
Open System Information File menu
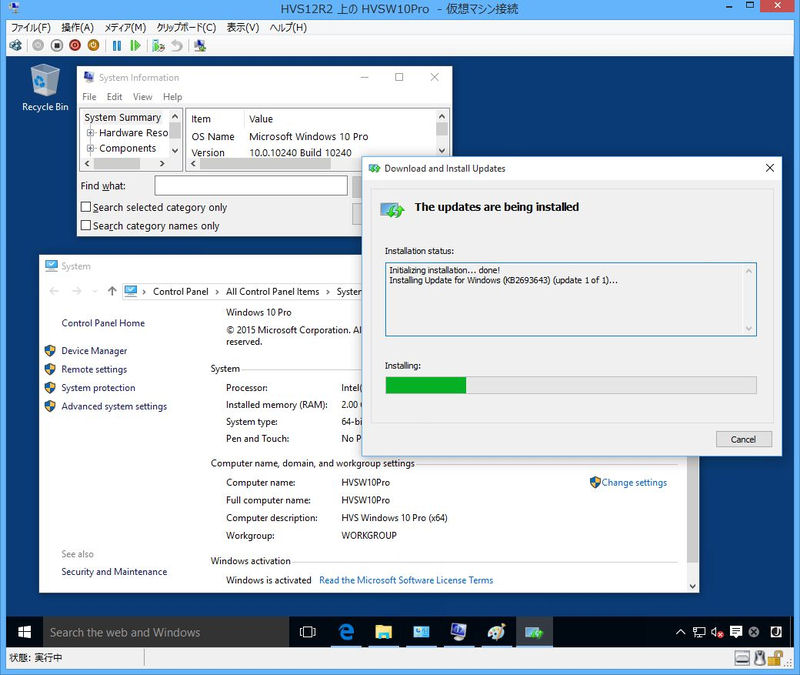point(89,97)
